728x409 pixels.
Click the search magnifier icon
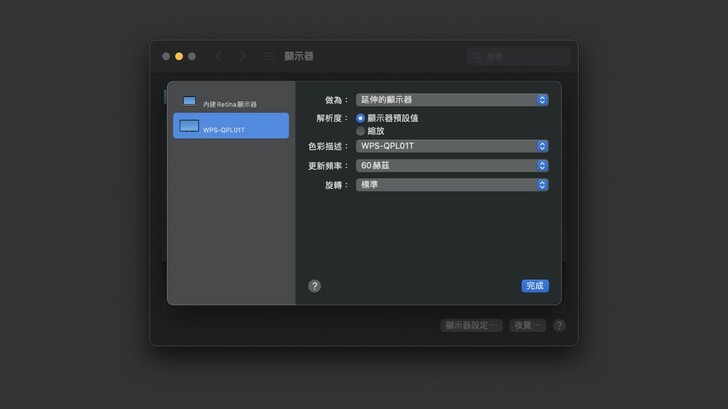(478, 57)
